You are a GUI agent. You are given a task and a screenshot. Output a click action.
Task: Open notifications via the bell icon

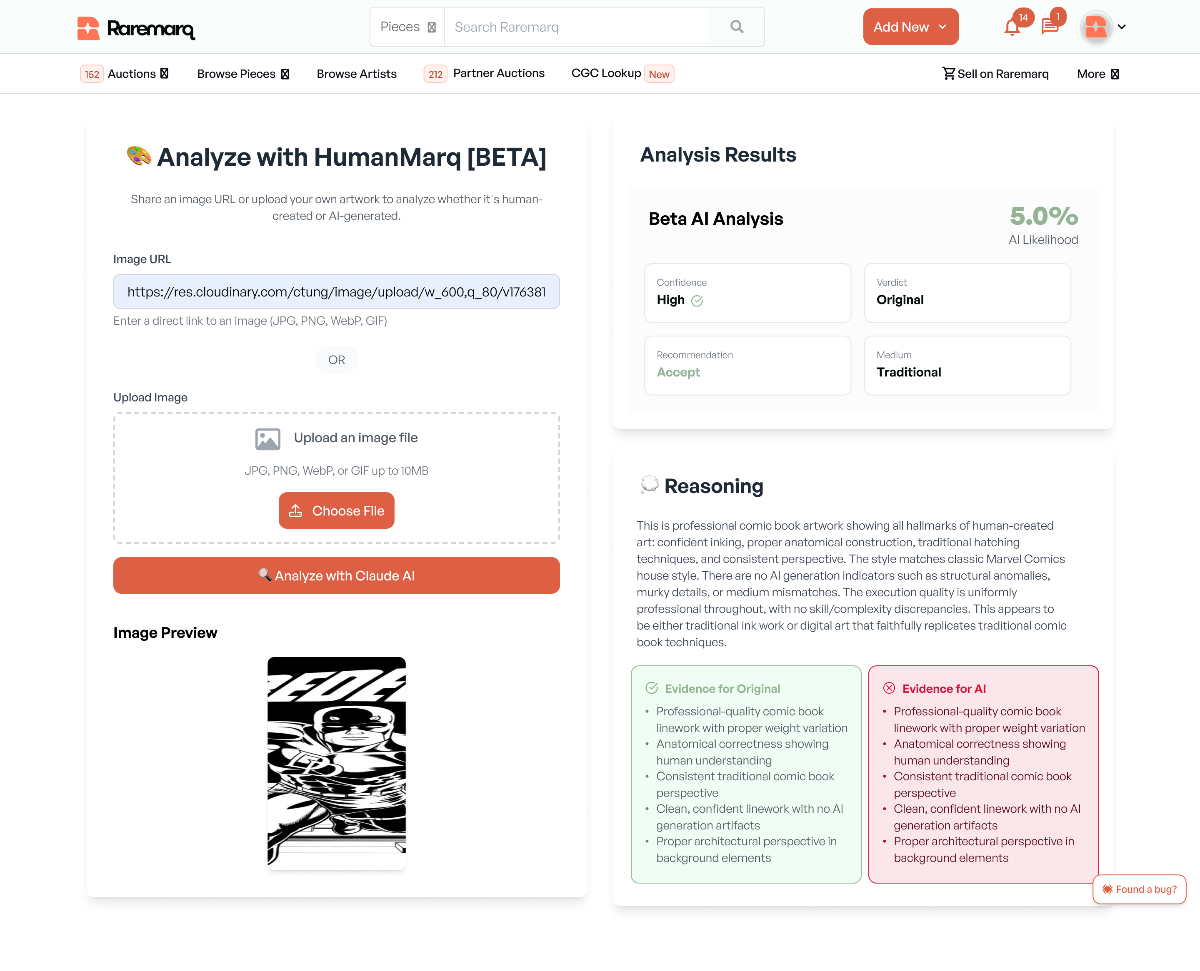pos(1010,29)
